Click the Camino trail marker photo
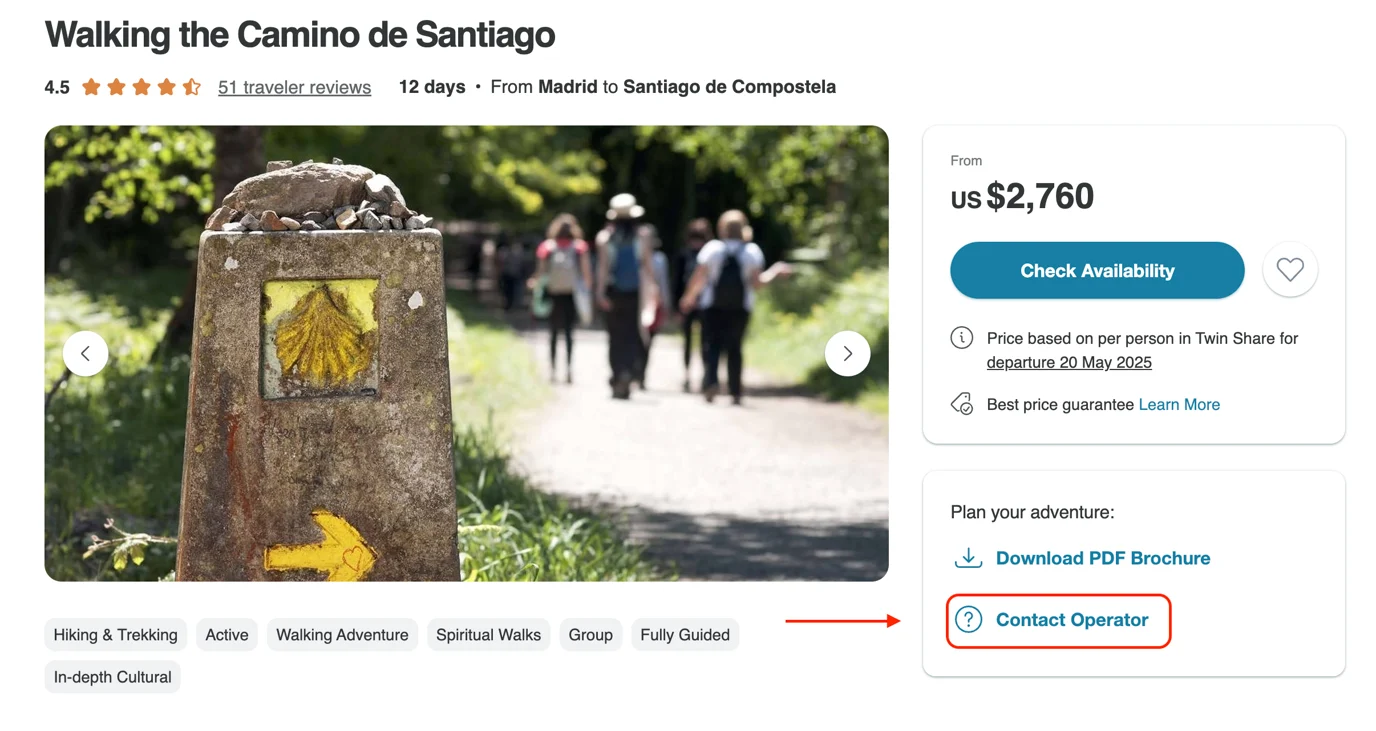This screenshot has width=1376, height=731. 466,353
